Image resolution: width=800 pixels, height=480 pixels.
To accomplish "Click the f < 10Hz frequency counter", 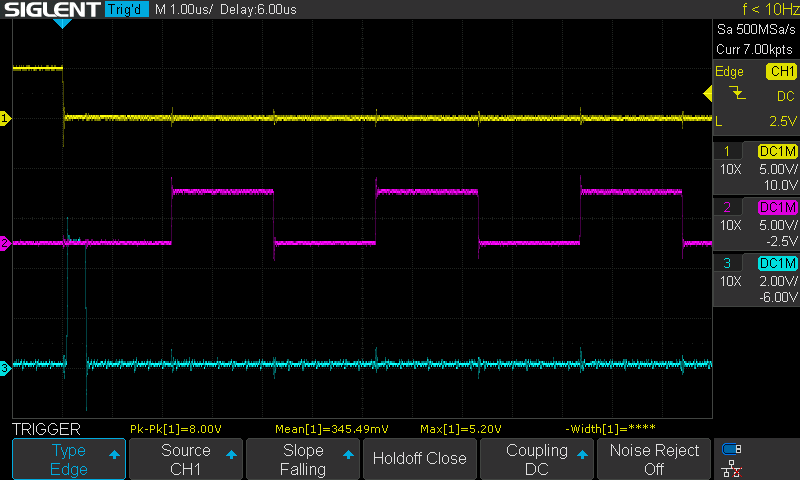I will coord(770,9).
